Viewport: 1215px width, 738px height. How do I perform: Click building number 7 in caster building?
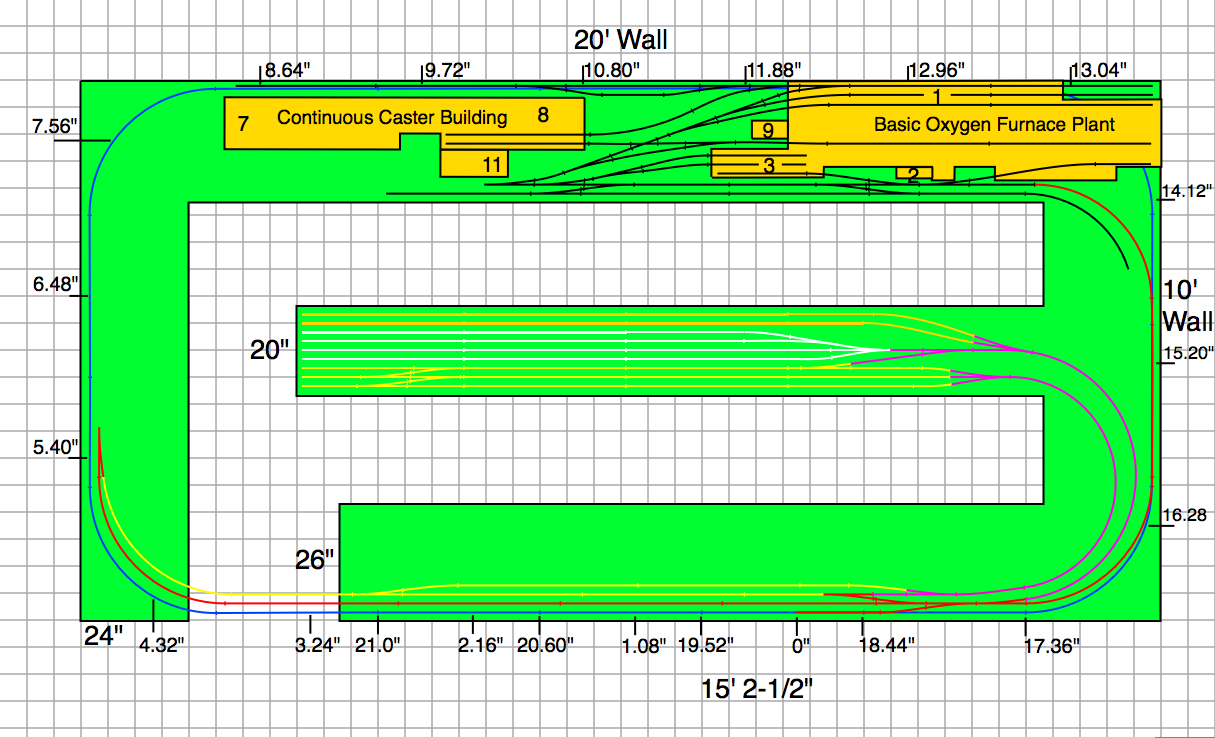pos(243,125)
